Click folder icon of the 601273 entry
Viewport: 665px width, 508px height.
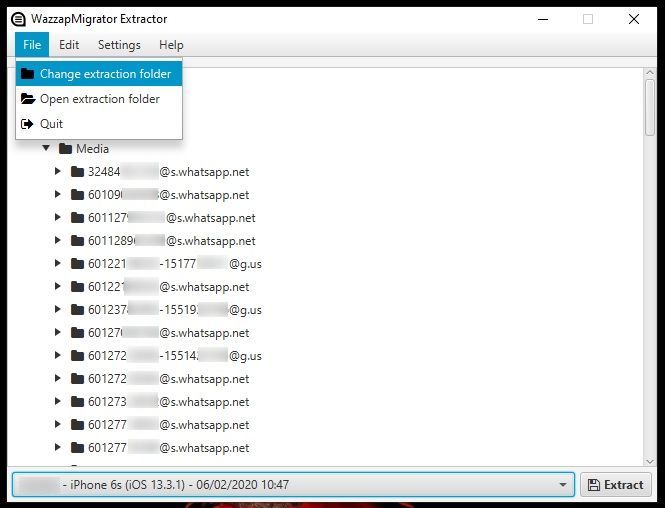pos(77,401)
